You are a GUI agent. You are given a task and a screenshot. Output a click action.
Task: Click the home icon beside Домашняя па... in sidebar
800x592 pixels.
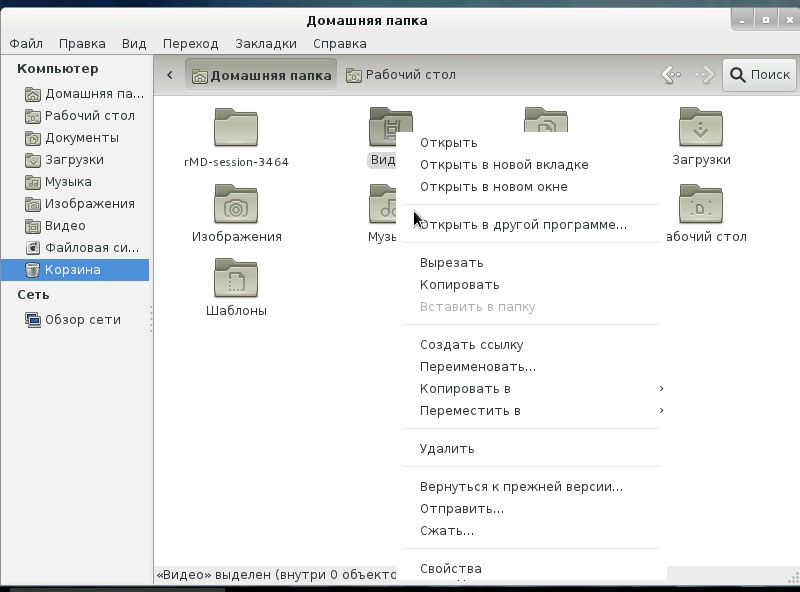click(x=33, y=94)
